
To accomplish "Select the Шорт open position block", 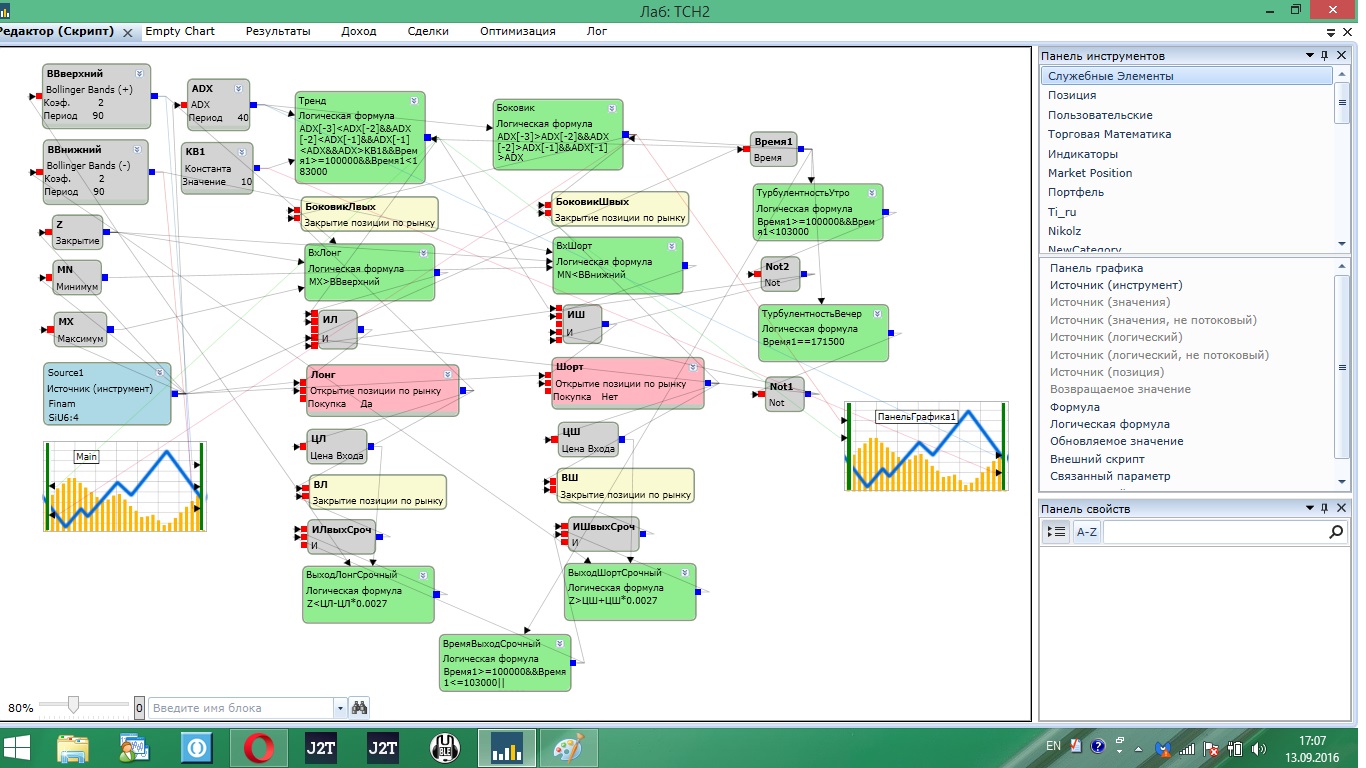I will tap(628, 383).
